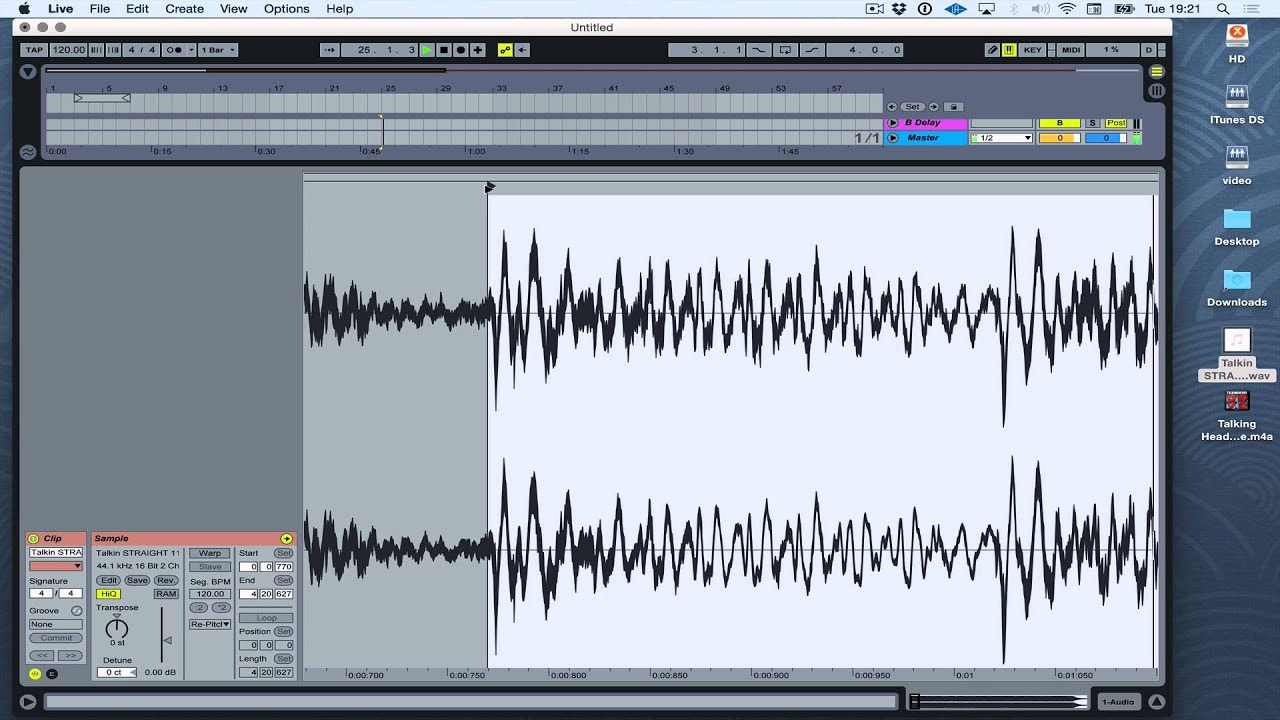The image size is (1280, 720).
Task: Jump to previous locator arrow
Action: 893,107
